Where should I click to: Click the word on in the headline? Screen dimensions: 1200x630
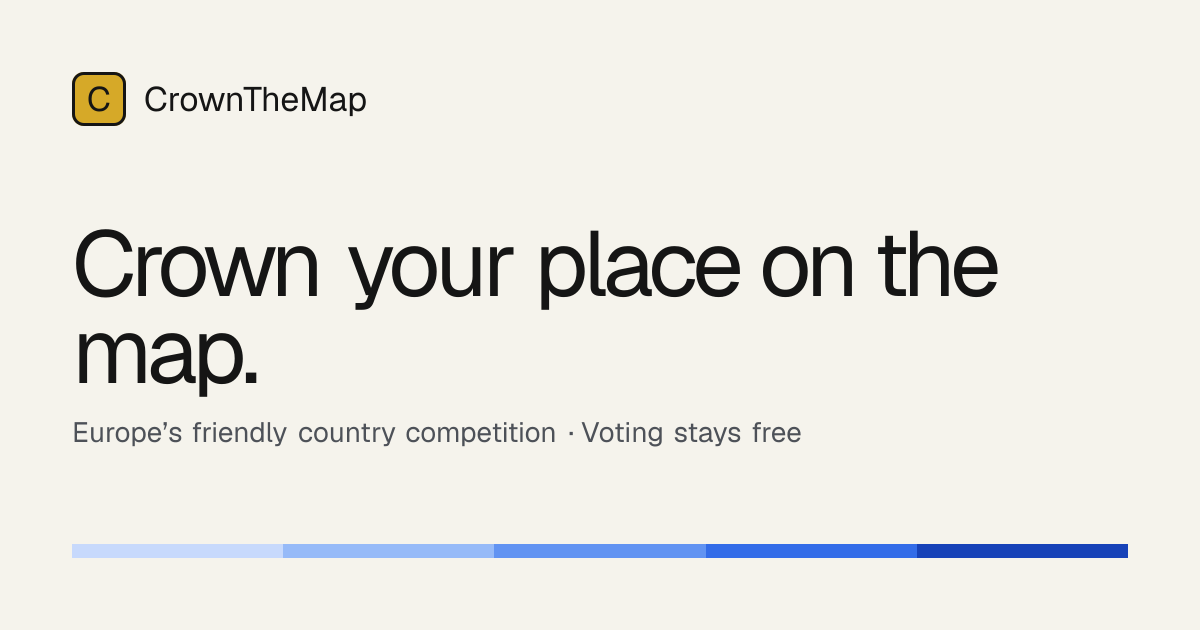[x=808, y=275]
